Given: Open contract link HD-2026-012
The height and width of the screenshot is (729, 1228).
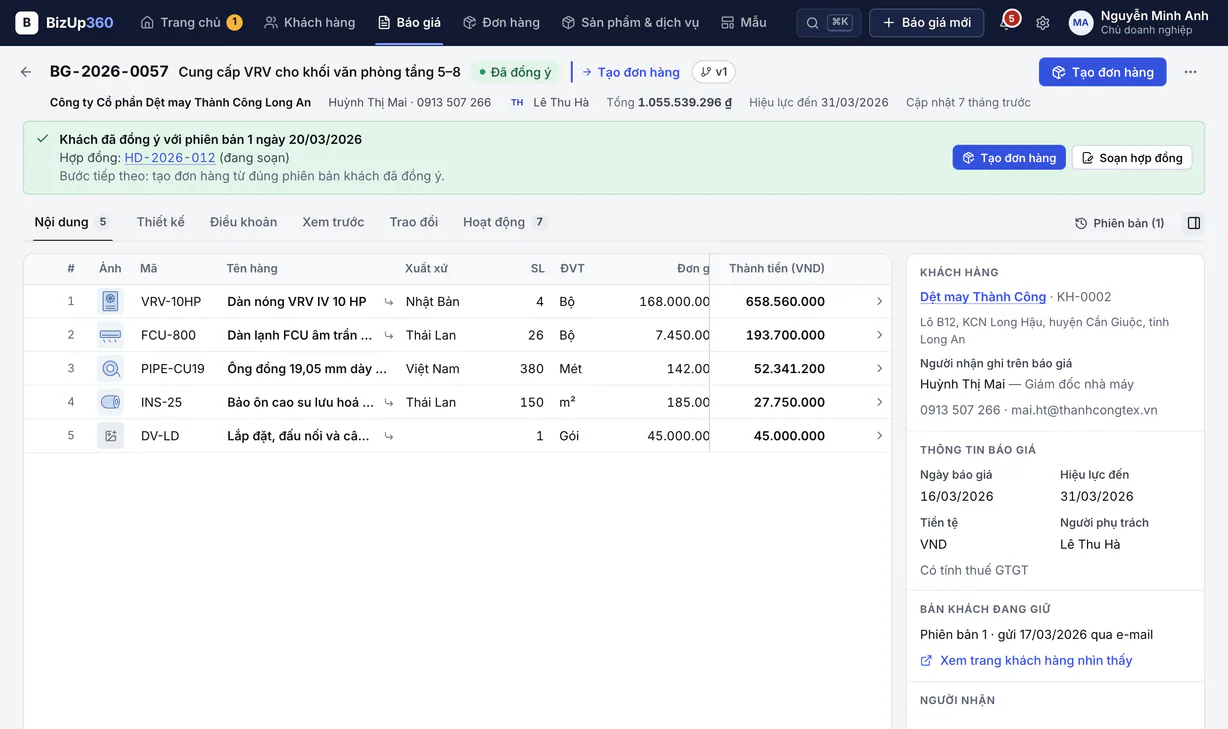Looking at the screenshot, I should pyautogui.click(x=170, y=158).
